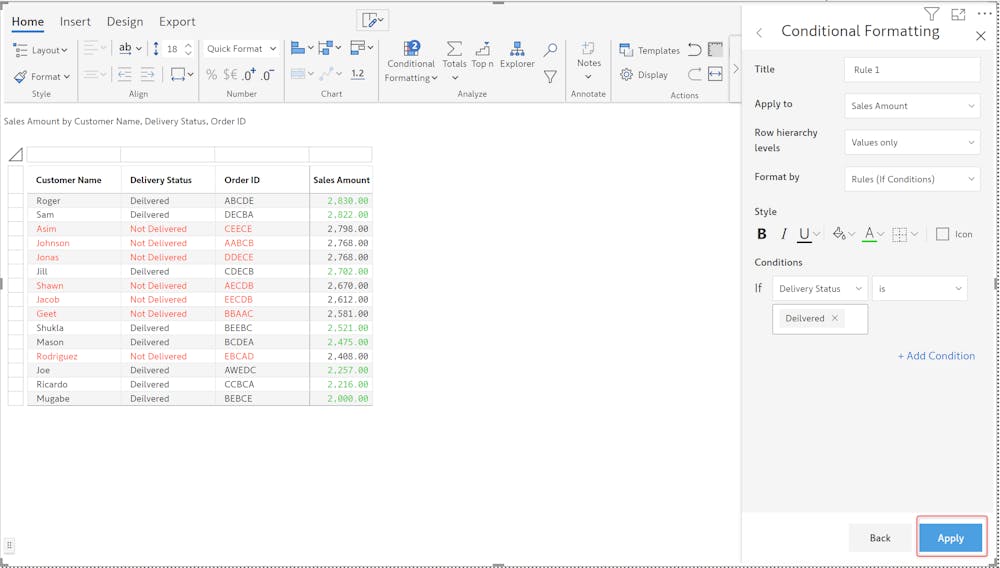Viewport: 1000px width, 568px height.
Task: Expand the Delivery Status condition field dropdown
Action: tap(820, 289)
